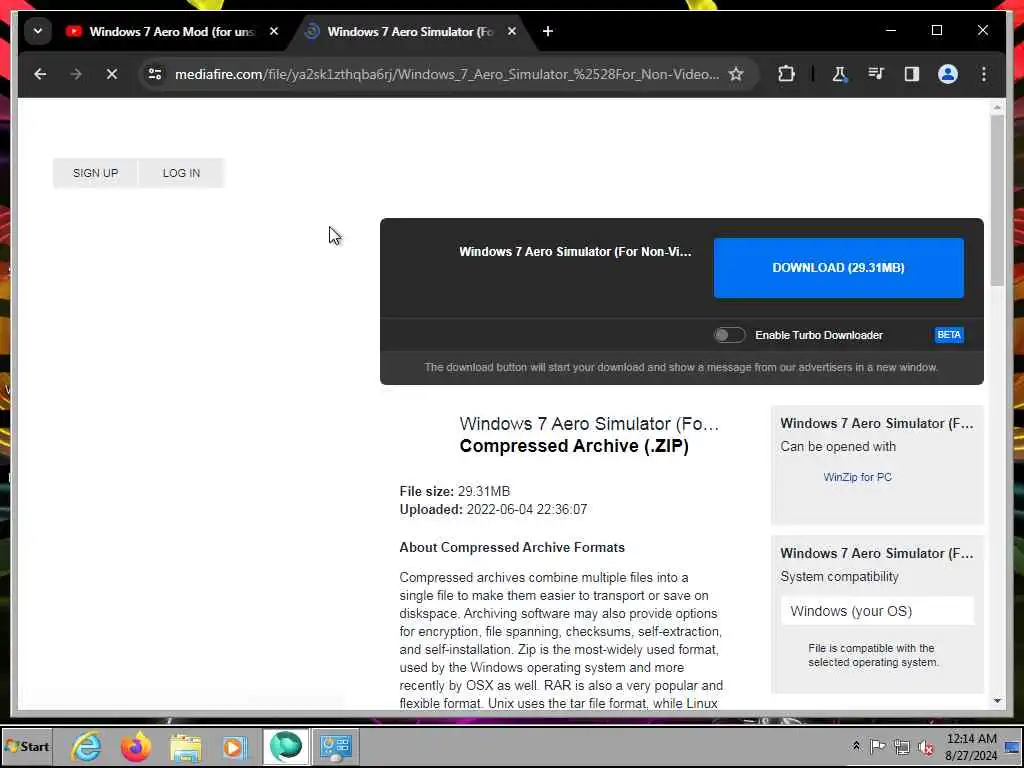This screenshot has height=768, width=1024.
Task: Click the 'About Compressed Archive Formats' heading
Action: (512, 547)
